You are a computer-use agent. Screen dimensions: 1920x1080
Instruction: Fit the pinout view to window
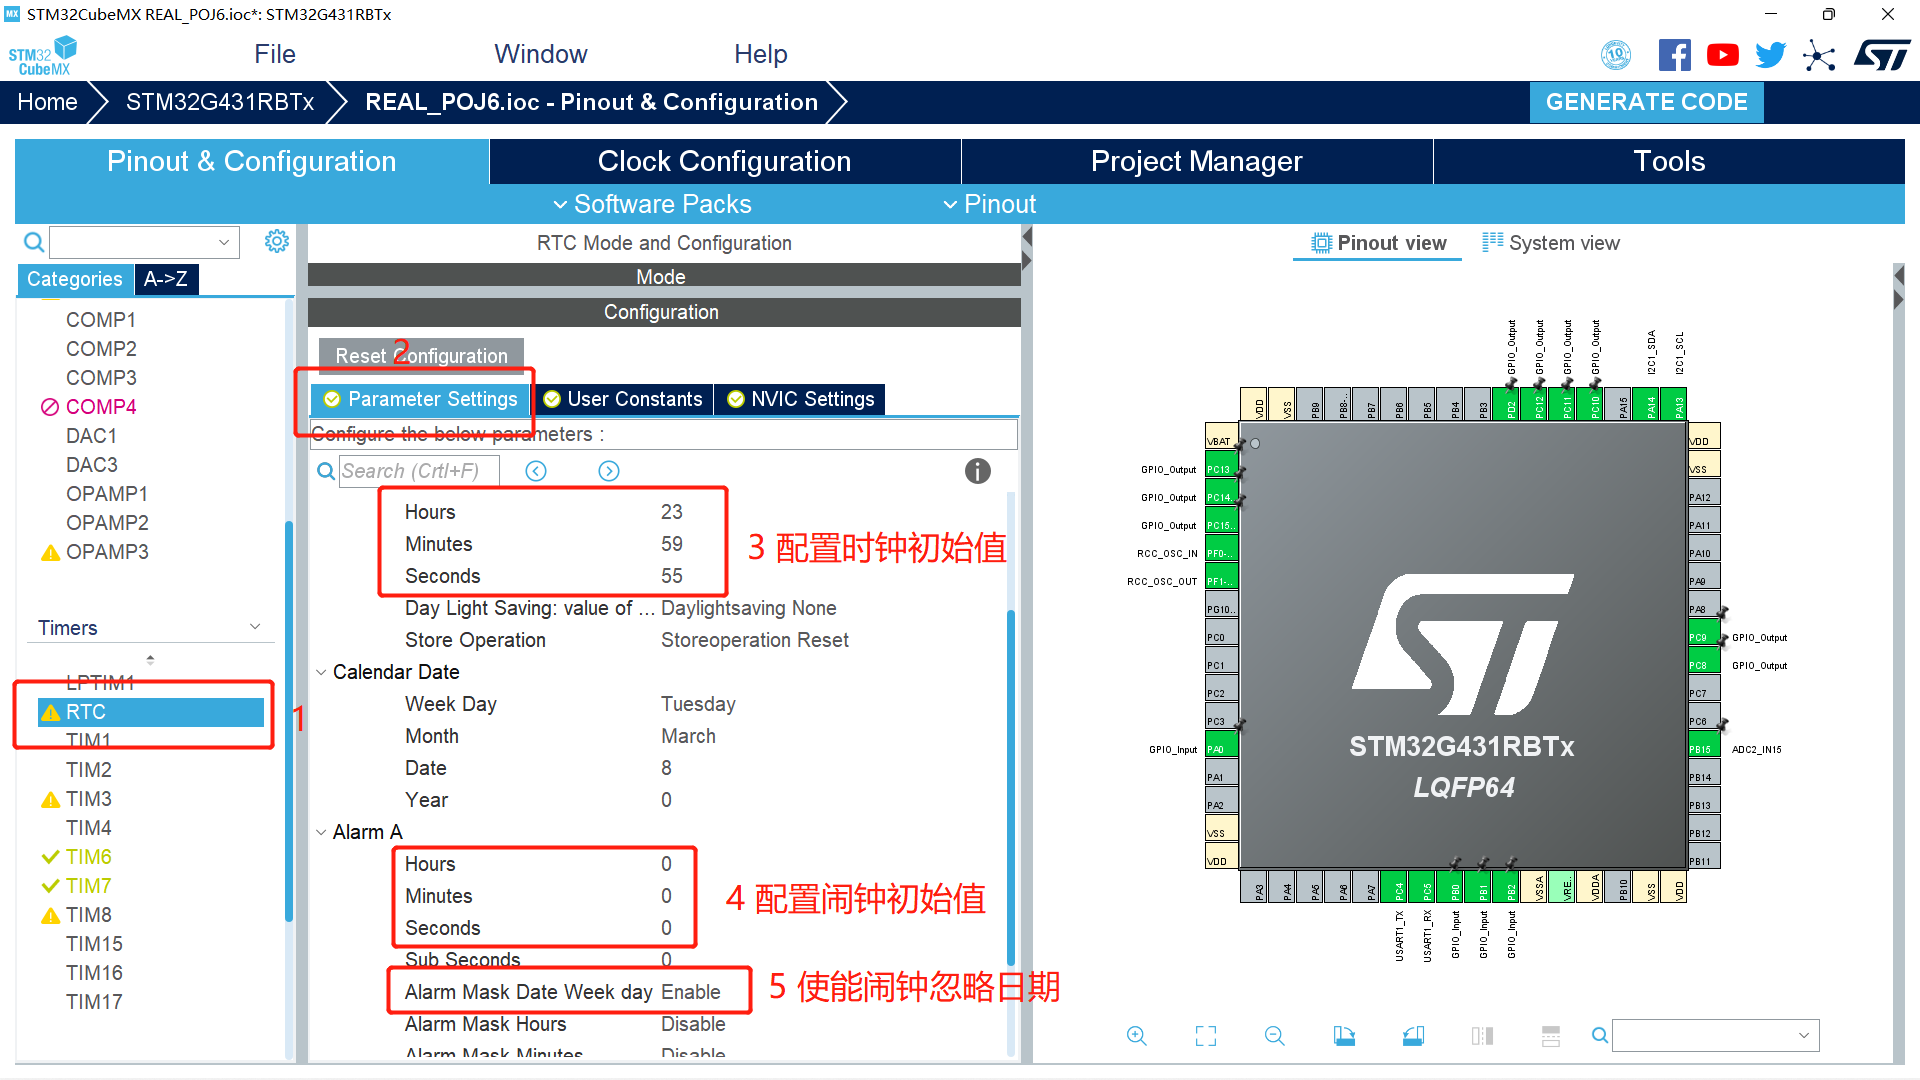(x=1206, y=1036)
